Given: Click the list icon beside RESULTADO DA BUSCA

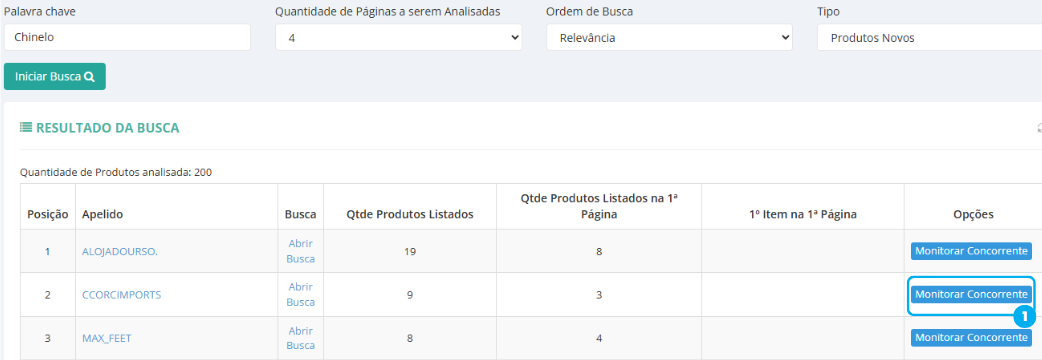Looking at the screenshot, I should pyautogui.click(x=25, y=128).
